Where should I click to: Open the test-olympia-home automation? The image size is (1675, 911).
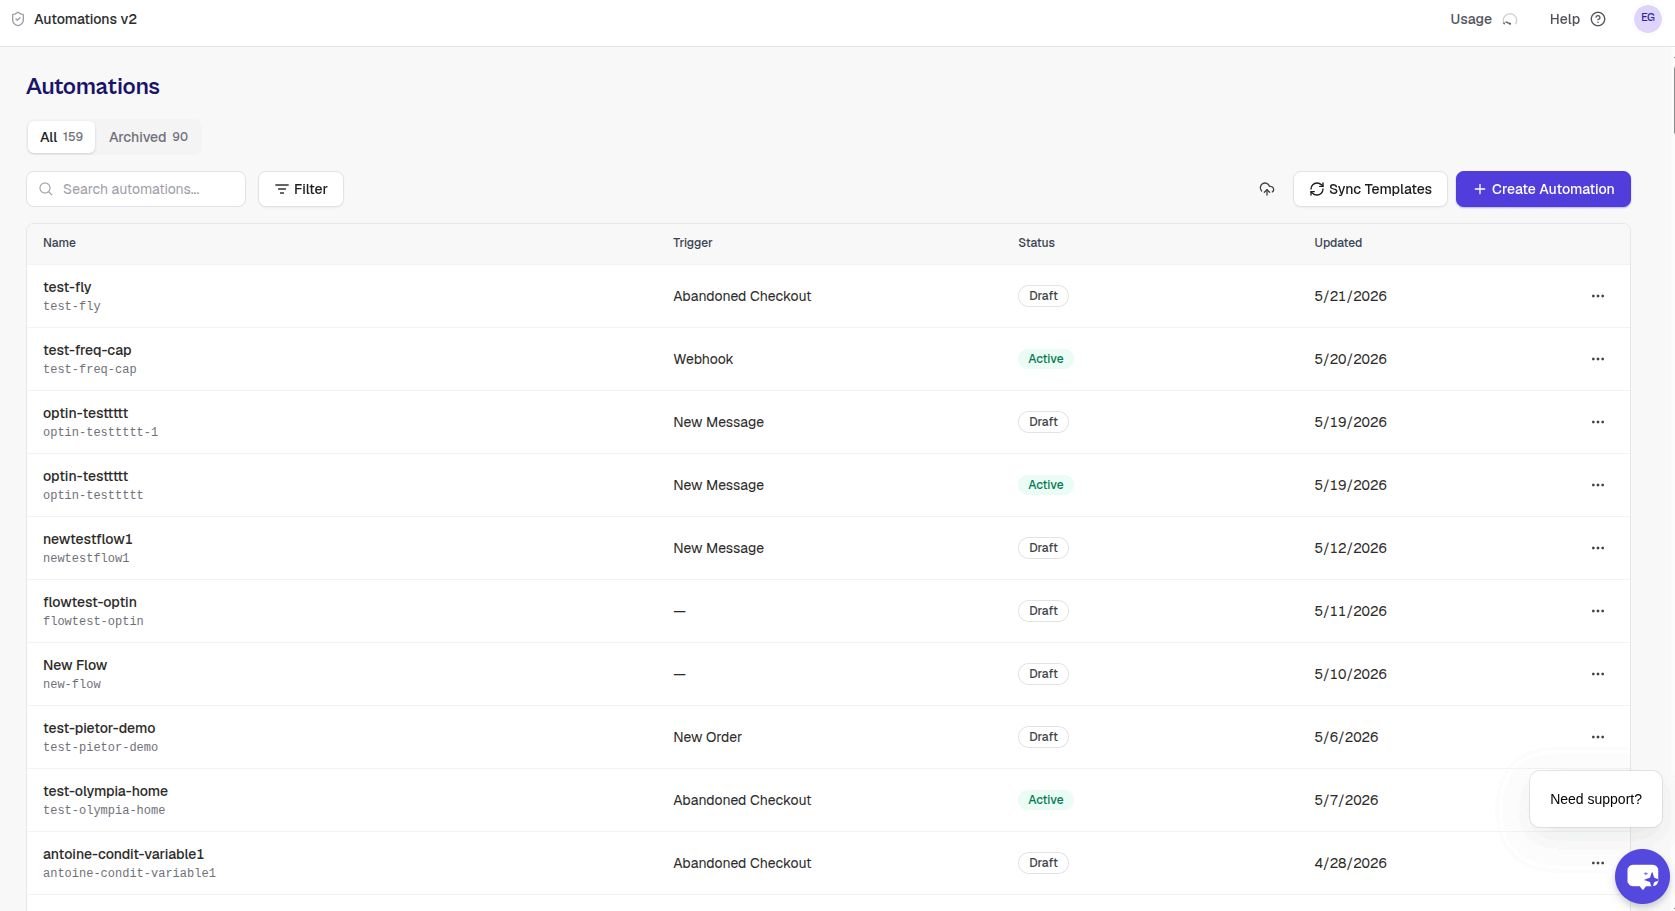pos(105,791)
